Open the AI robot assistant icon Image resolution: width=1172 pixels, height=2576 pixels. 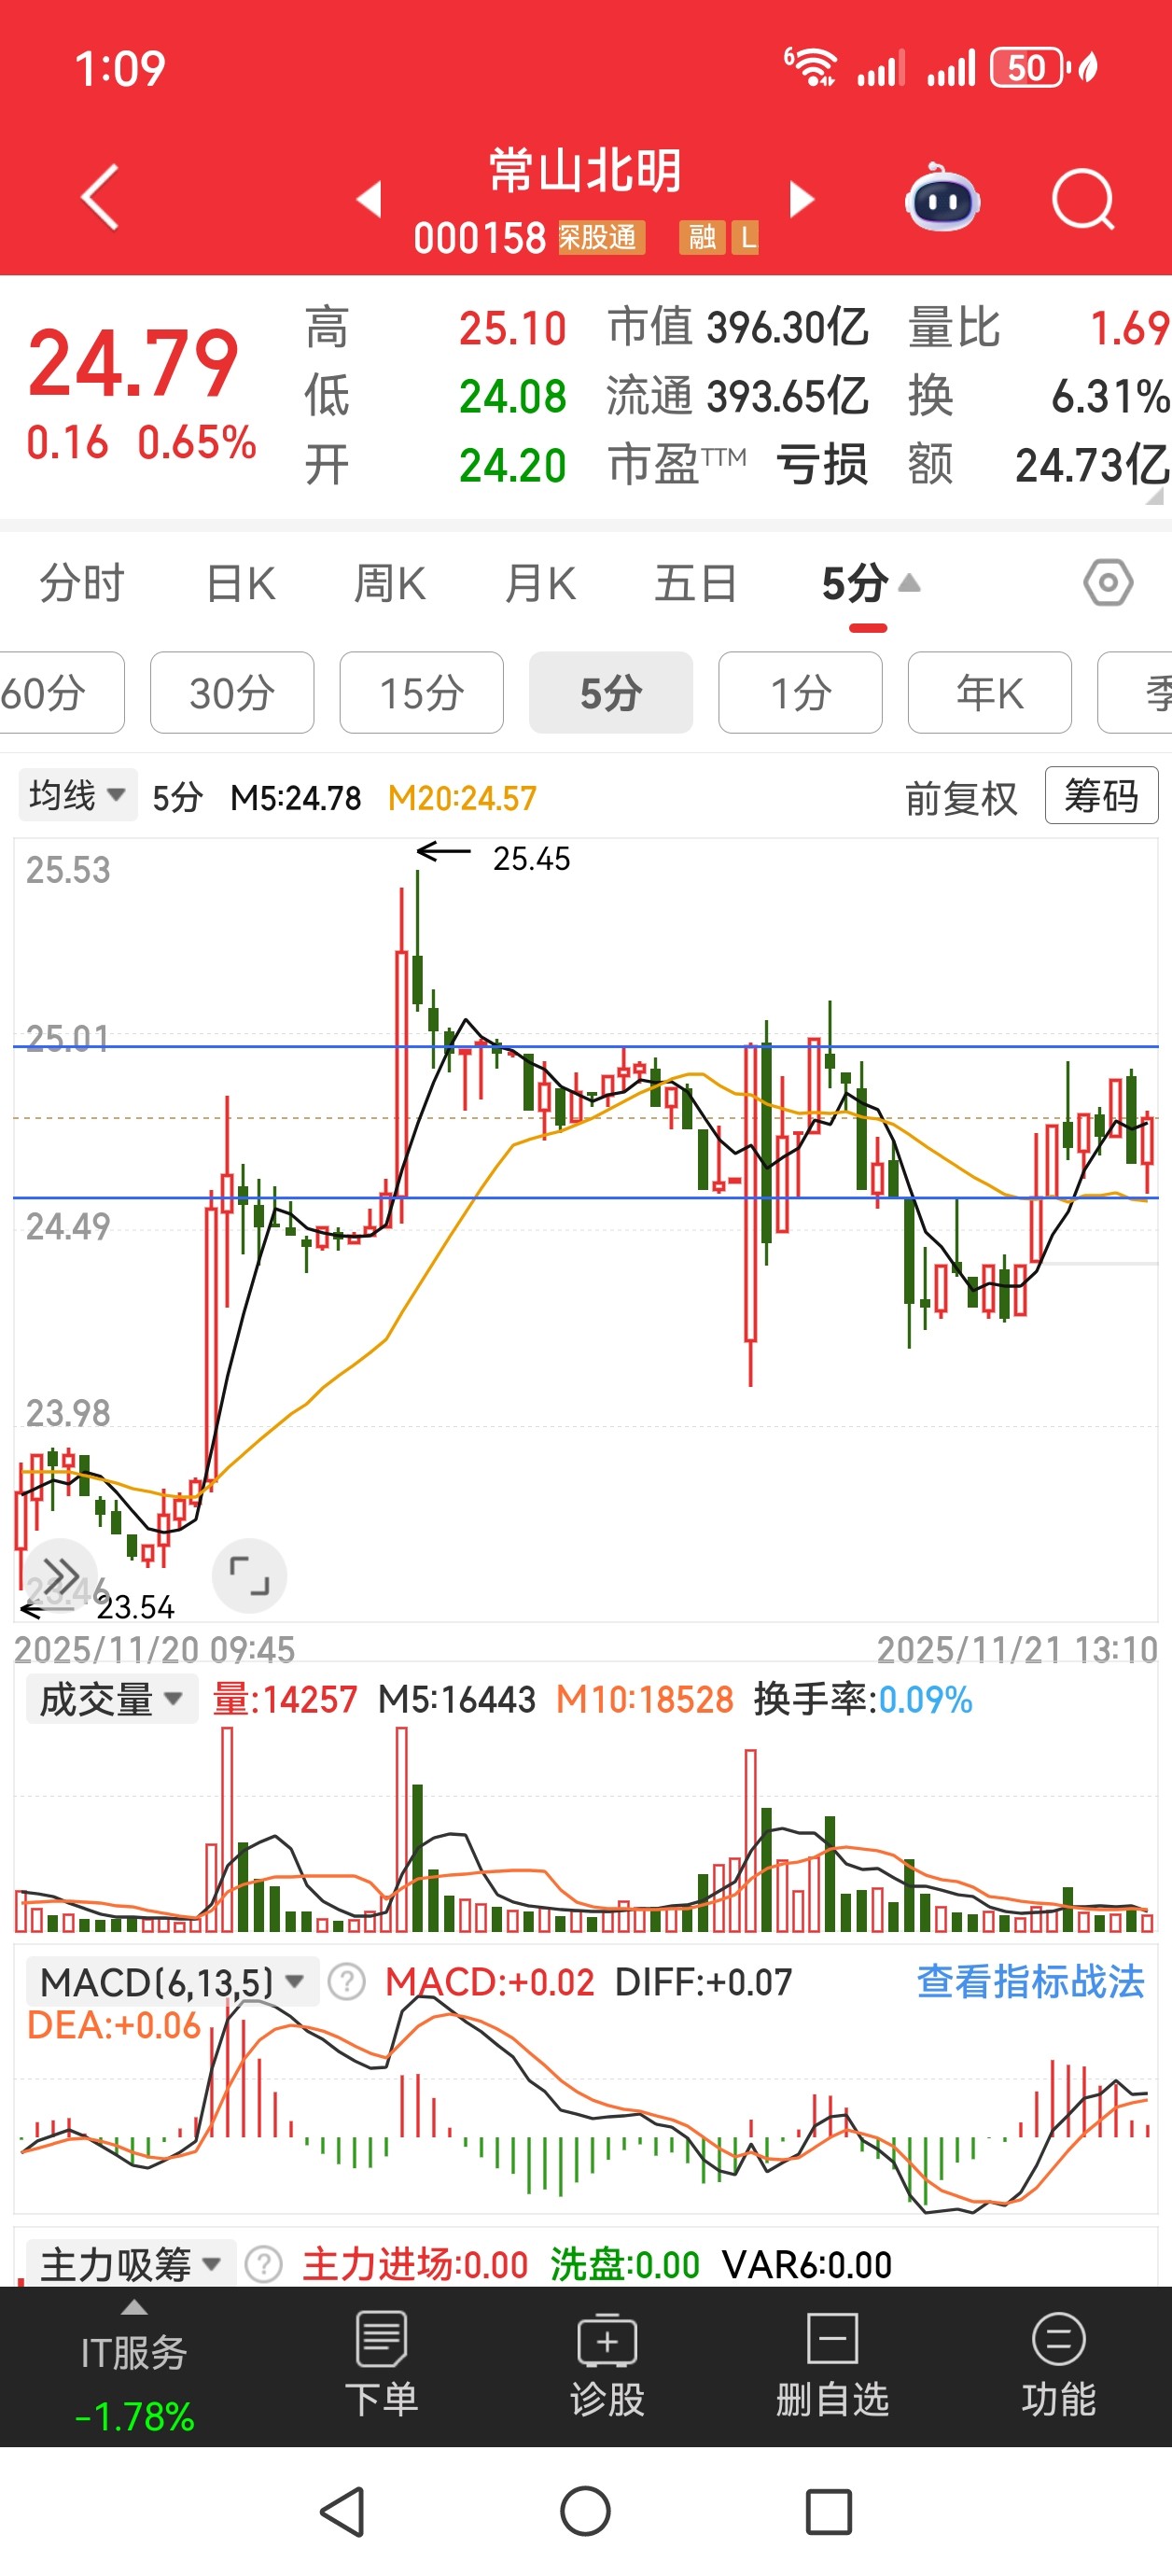click(941, 200)
